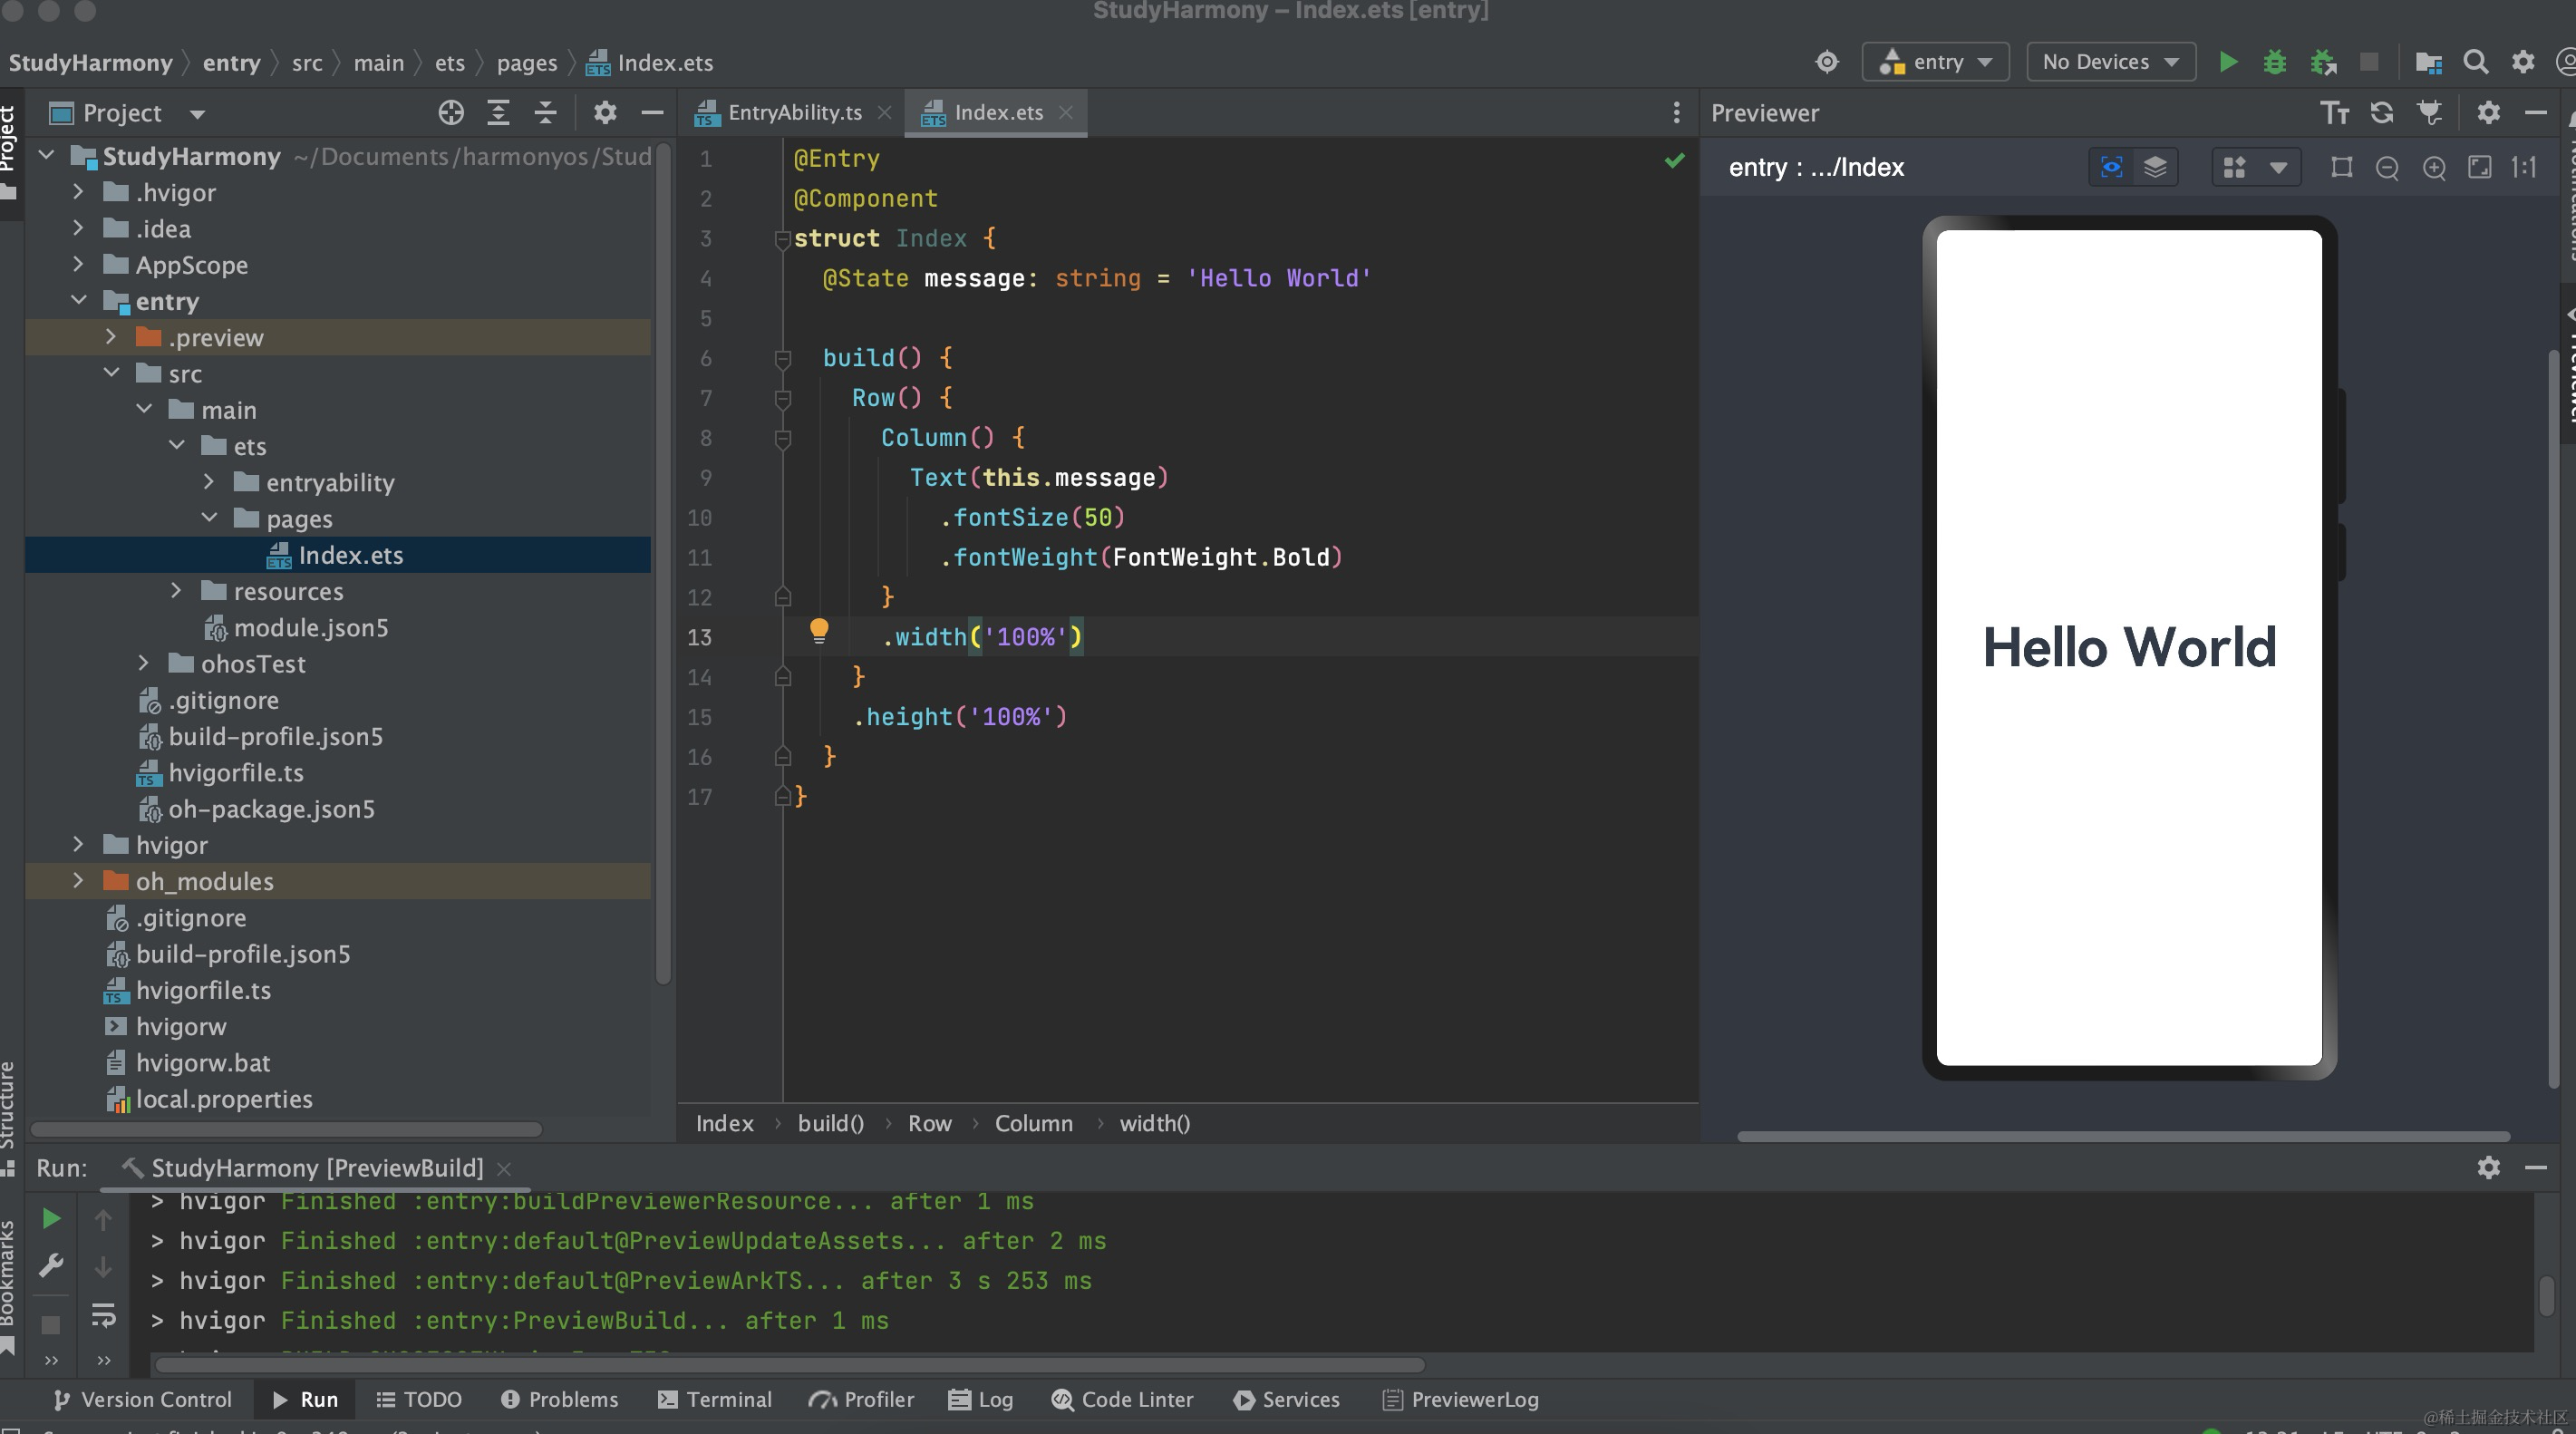Open build wrench icon in Run panel
The height and width of the screenshot is (1434, 2576).
[51, 1266]
